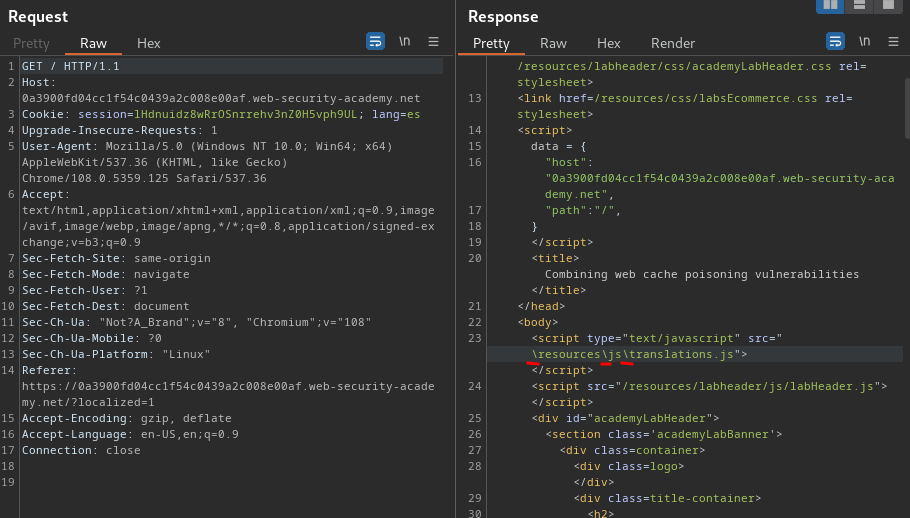The image size is (910, 518).
Task: Switch Response view to Hex tab
Action: pos(608,44)
